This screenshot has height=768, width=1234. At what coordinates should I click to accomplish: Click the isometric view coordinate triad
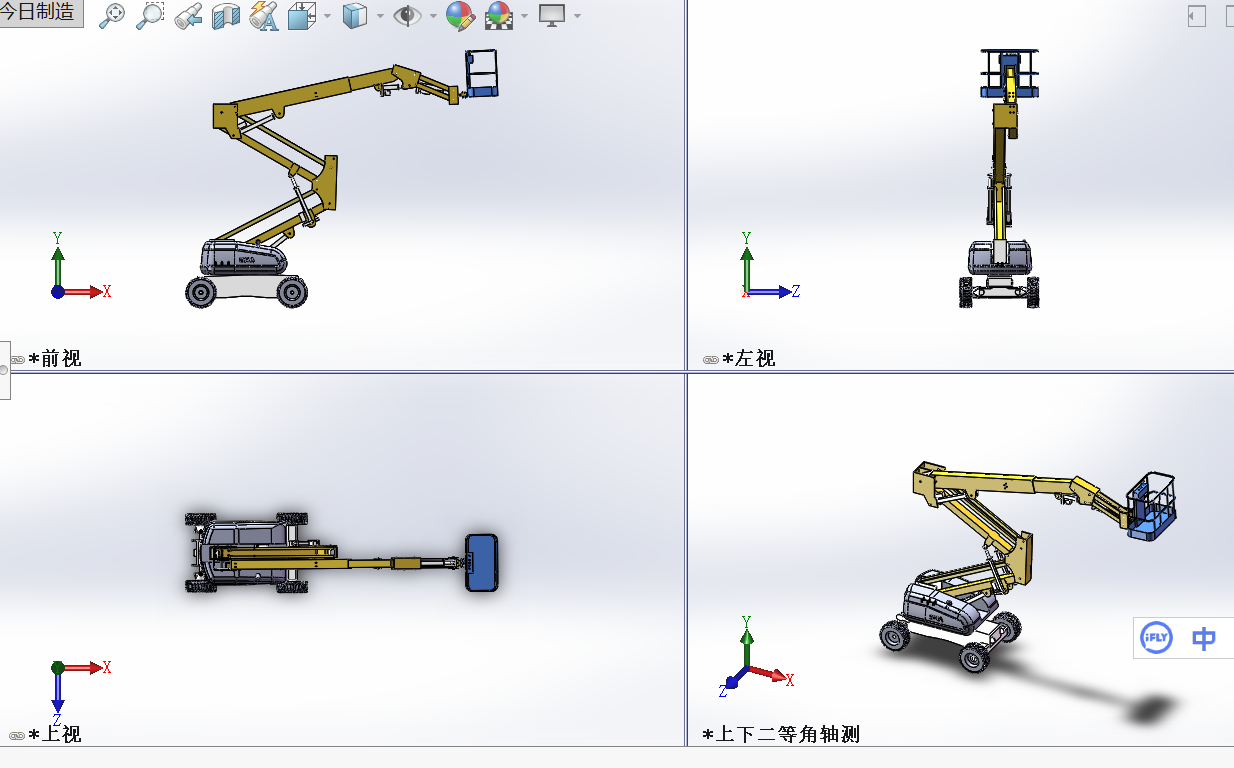coord(757,657)
